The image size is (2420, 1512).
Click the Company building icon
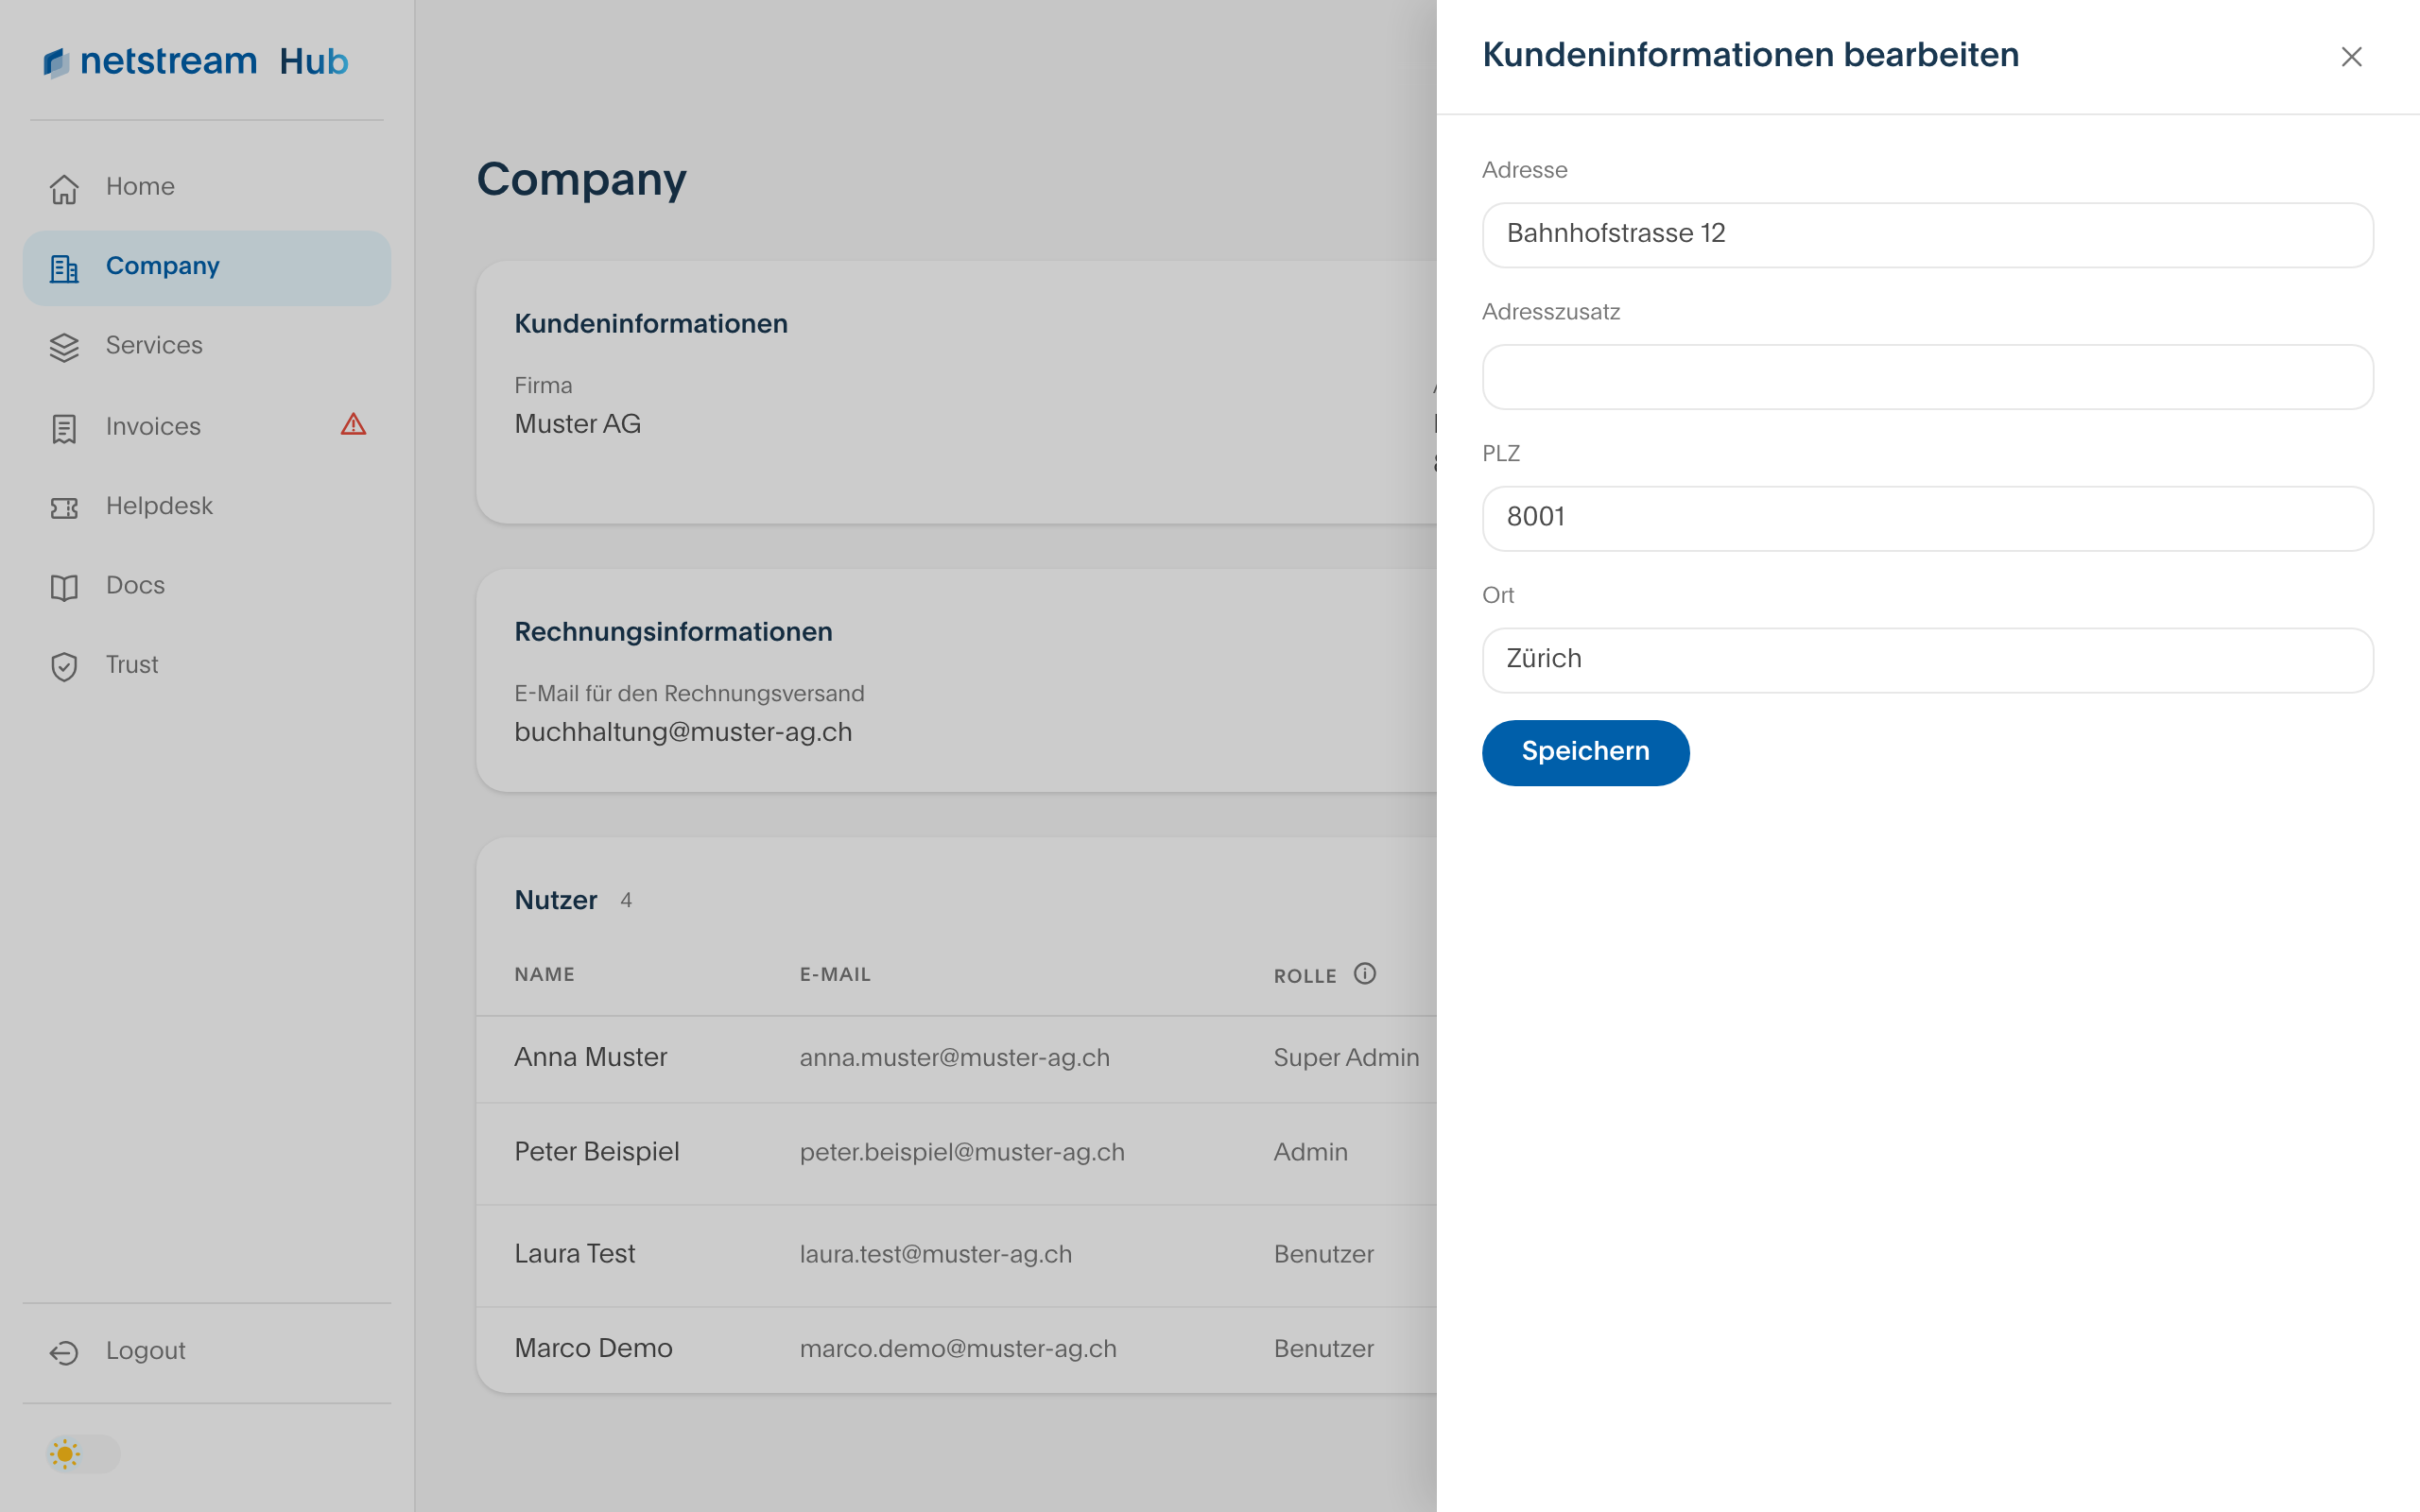coord(64,268)
